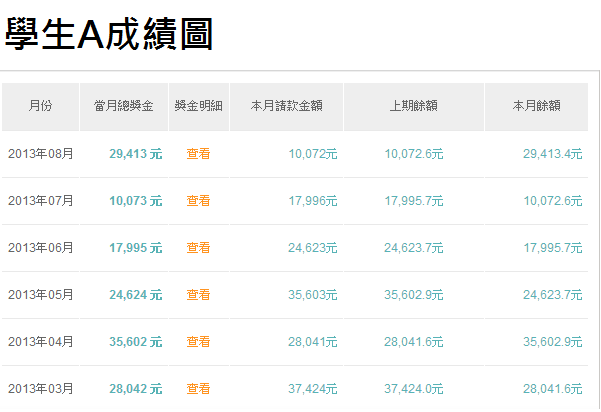Select the 35,602 元 bonus amount
Viewport: 601px width, 412px height.
tap(135, 342)
